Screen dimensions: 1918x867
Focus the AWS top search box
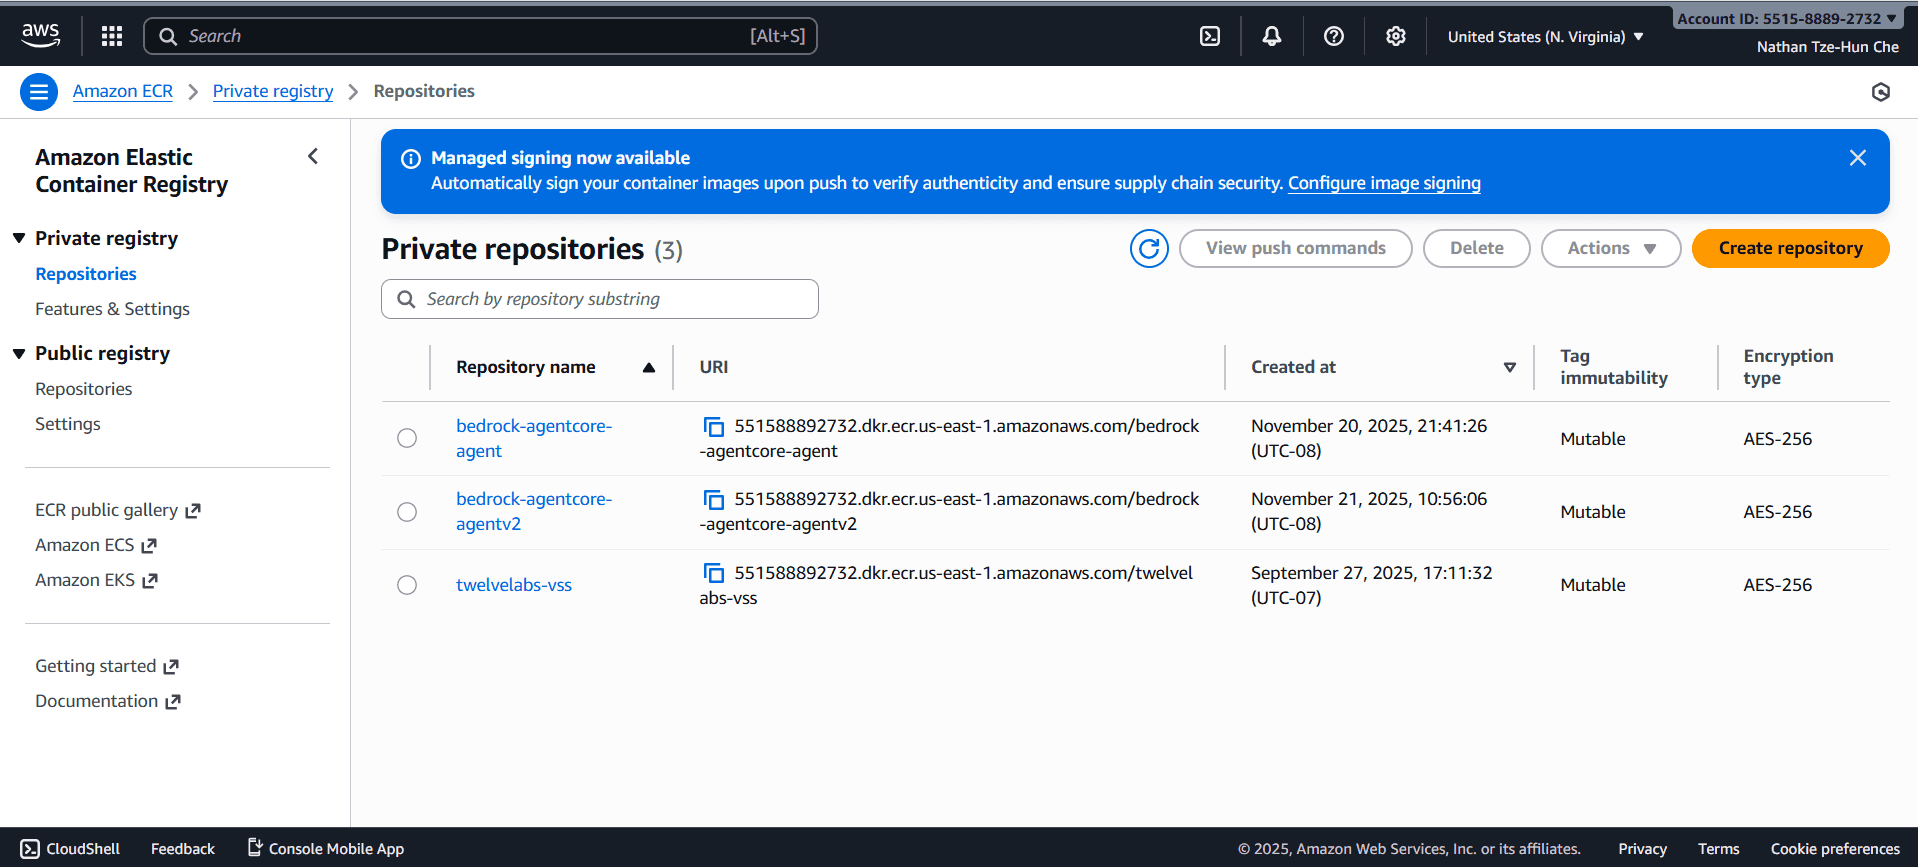pyautogui.click(x=480, y=36)
